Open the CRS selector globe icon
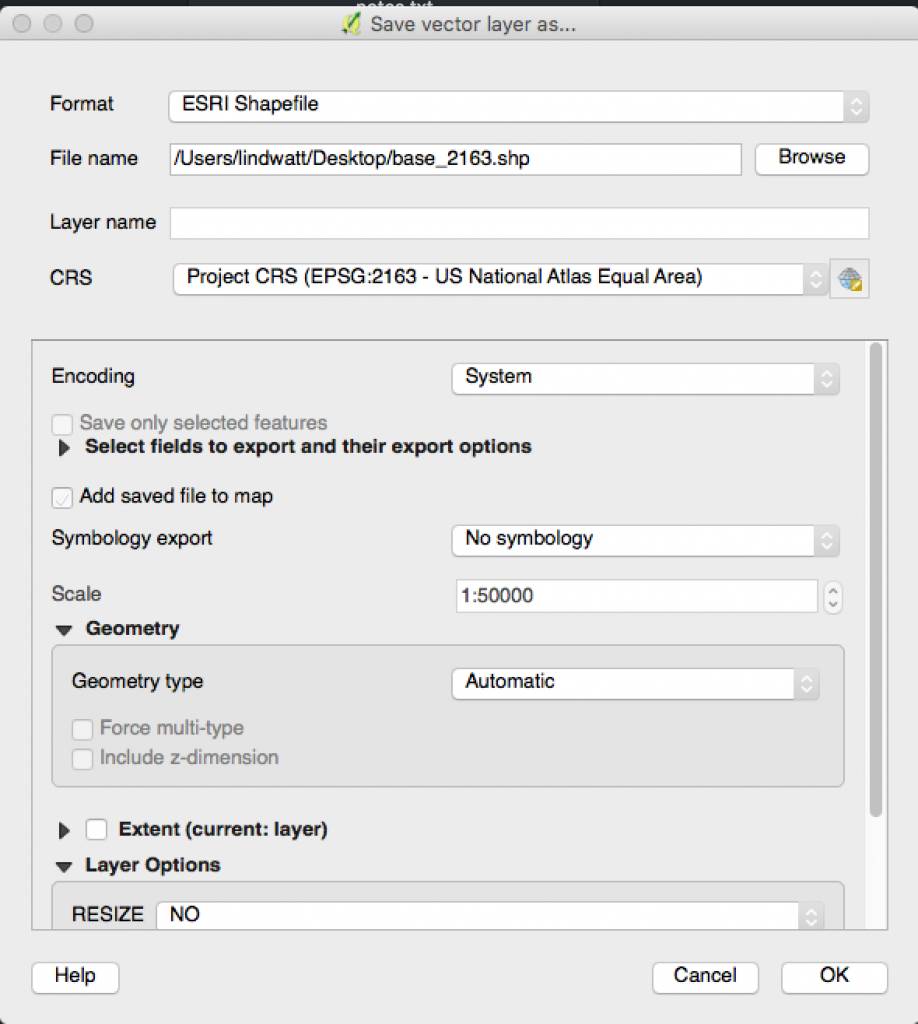Screen dimensions: 918x1024 [849, 279]
